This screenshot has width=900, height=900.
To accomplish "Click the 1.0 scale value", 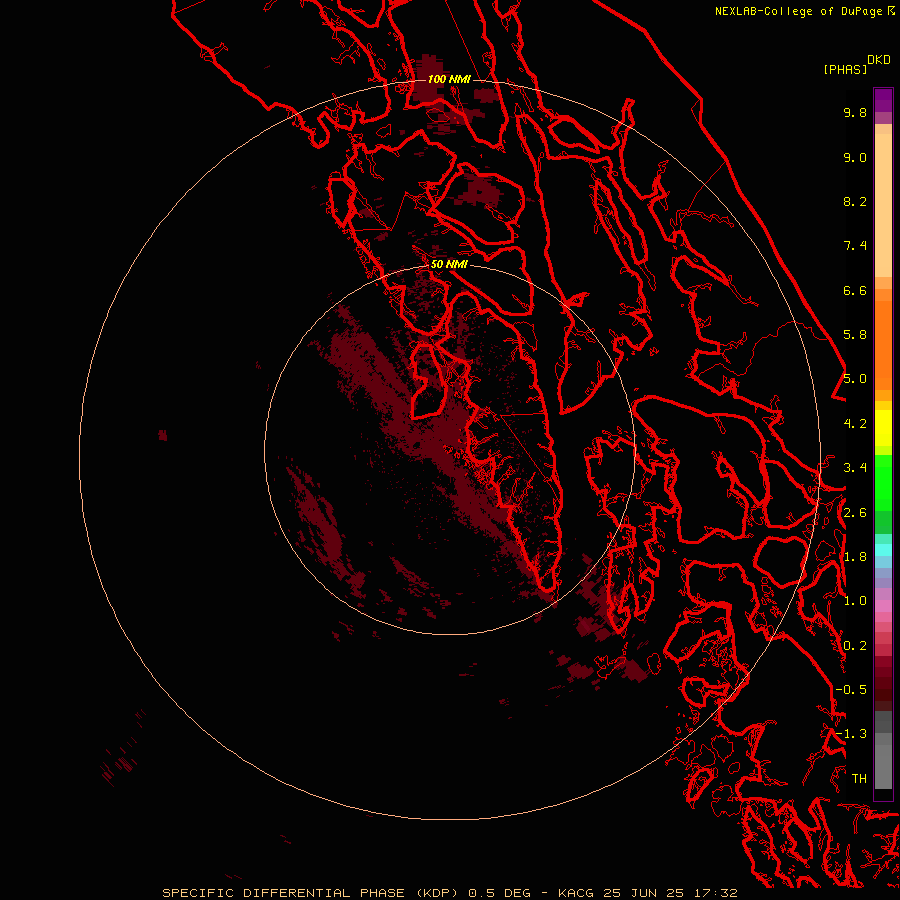I will coord(855,601).
